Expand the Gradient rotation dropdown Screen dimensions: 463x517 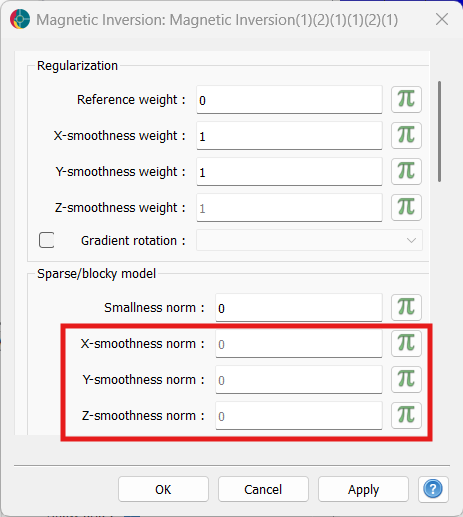[x=309, y=240]
